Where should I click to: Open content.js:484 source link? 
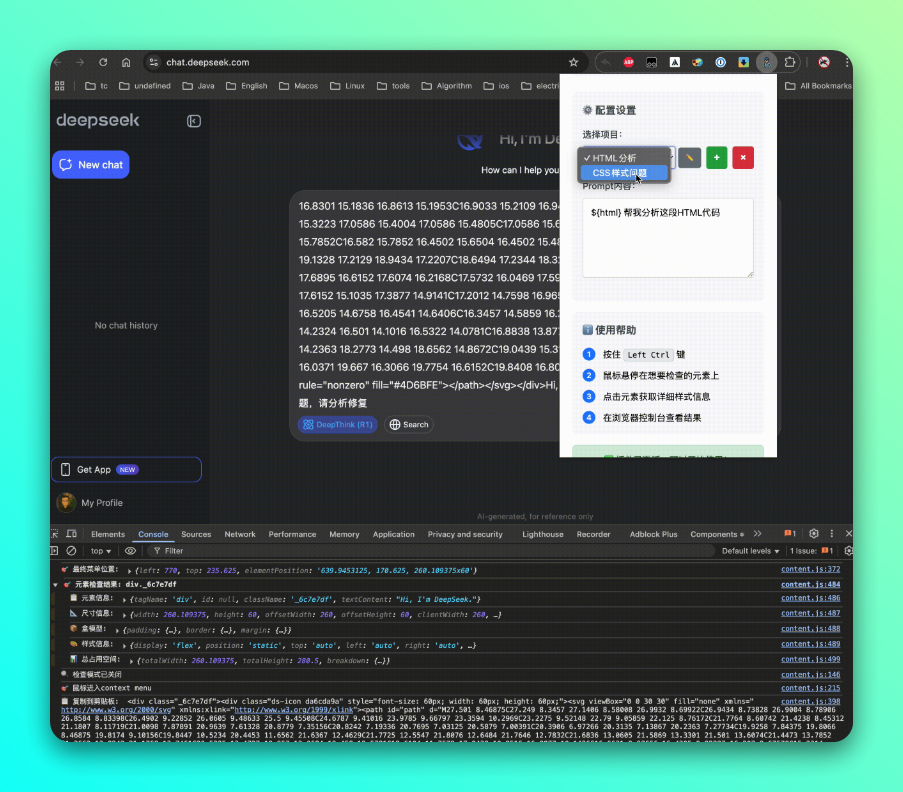pos(810,585)
